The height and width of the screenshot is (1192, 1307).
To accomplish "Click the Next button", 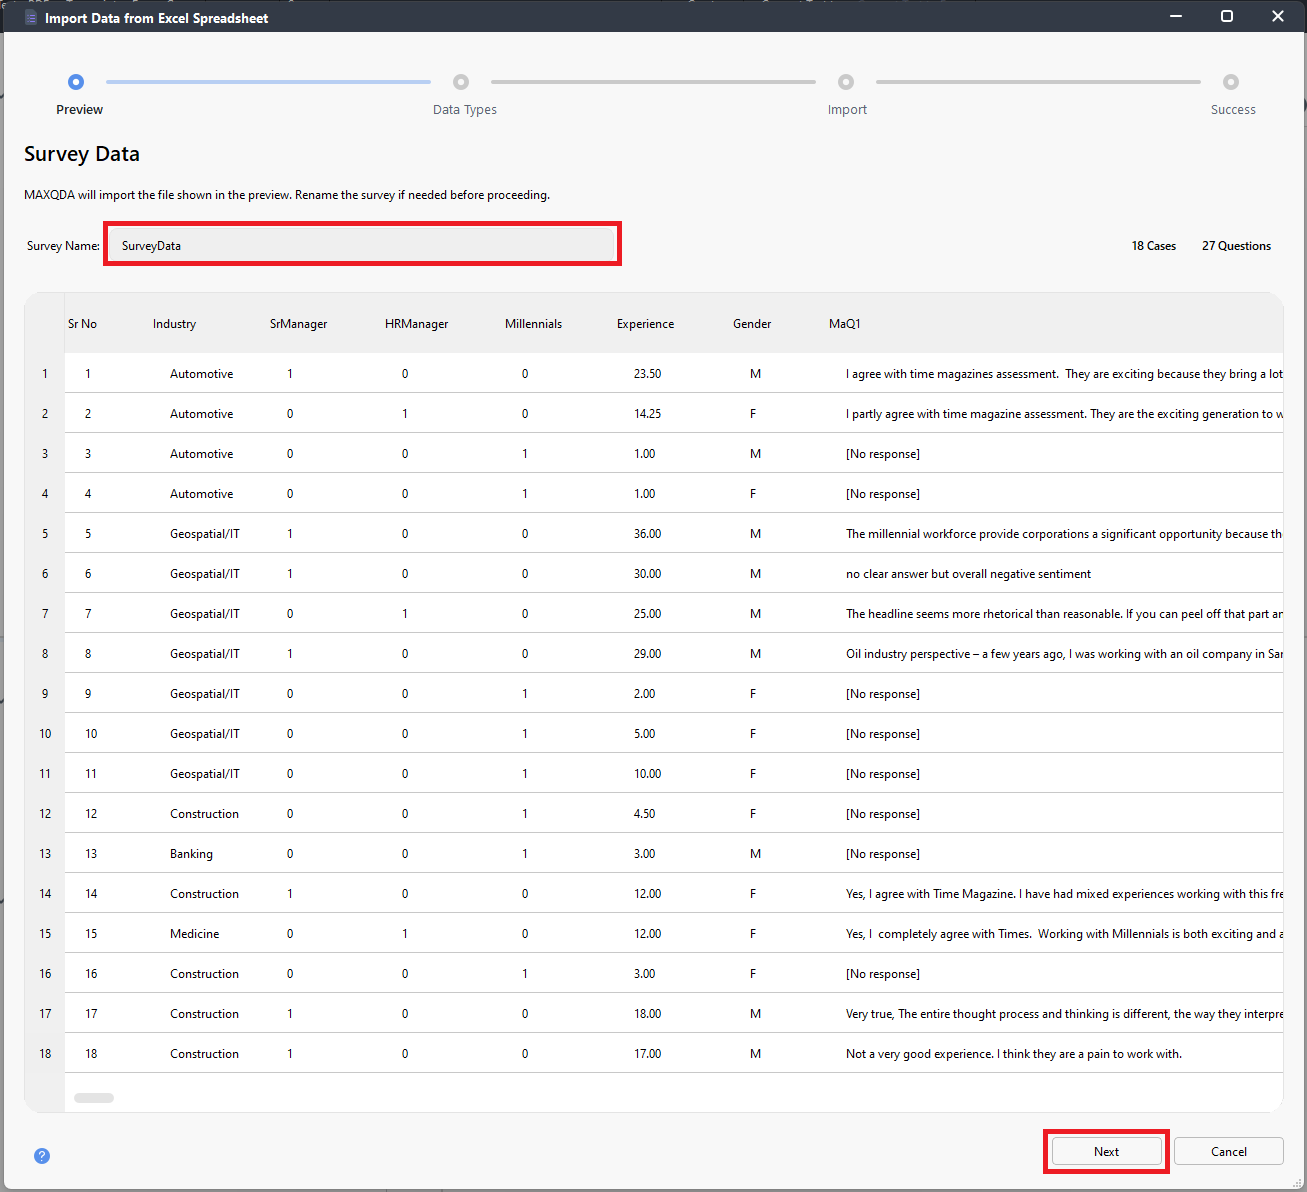I will [1106, 1151].
